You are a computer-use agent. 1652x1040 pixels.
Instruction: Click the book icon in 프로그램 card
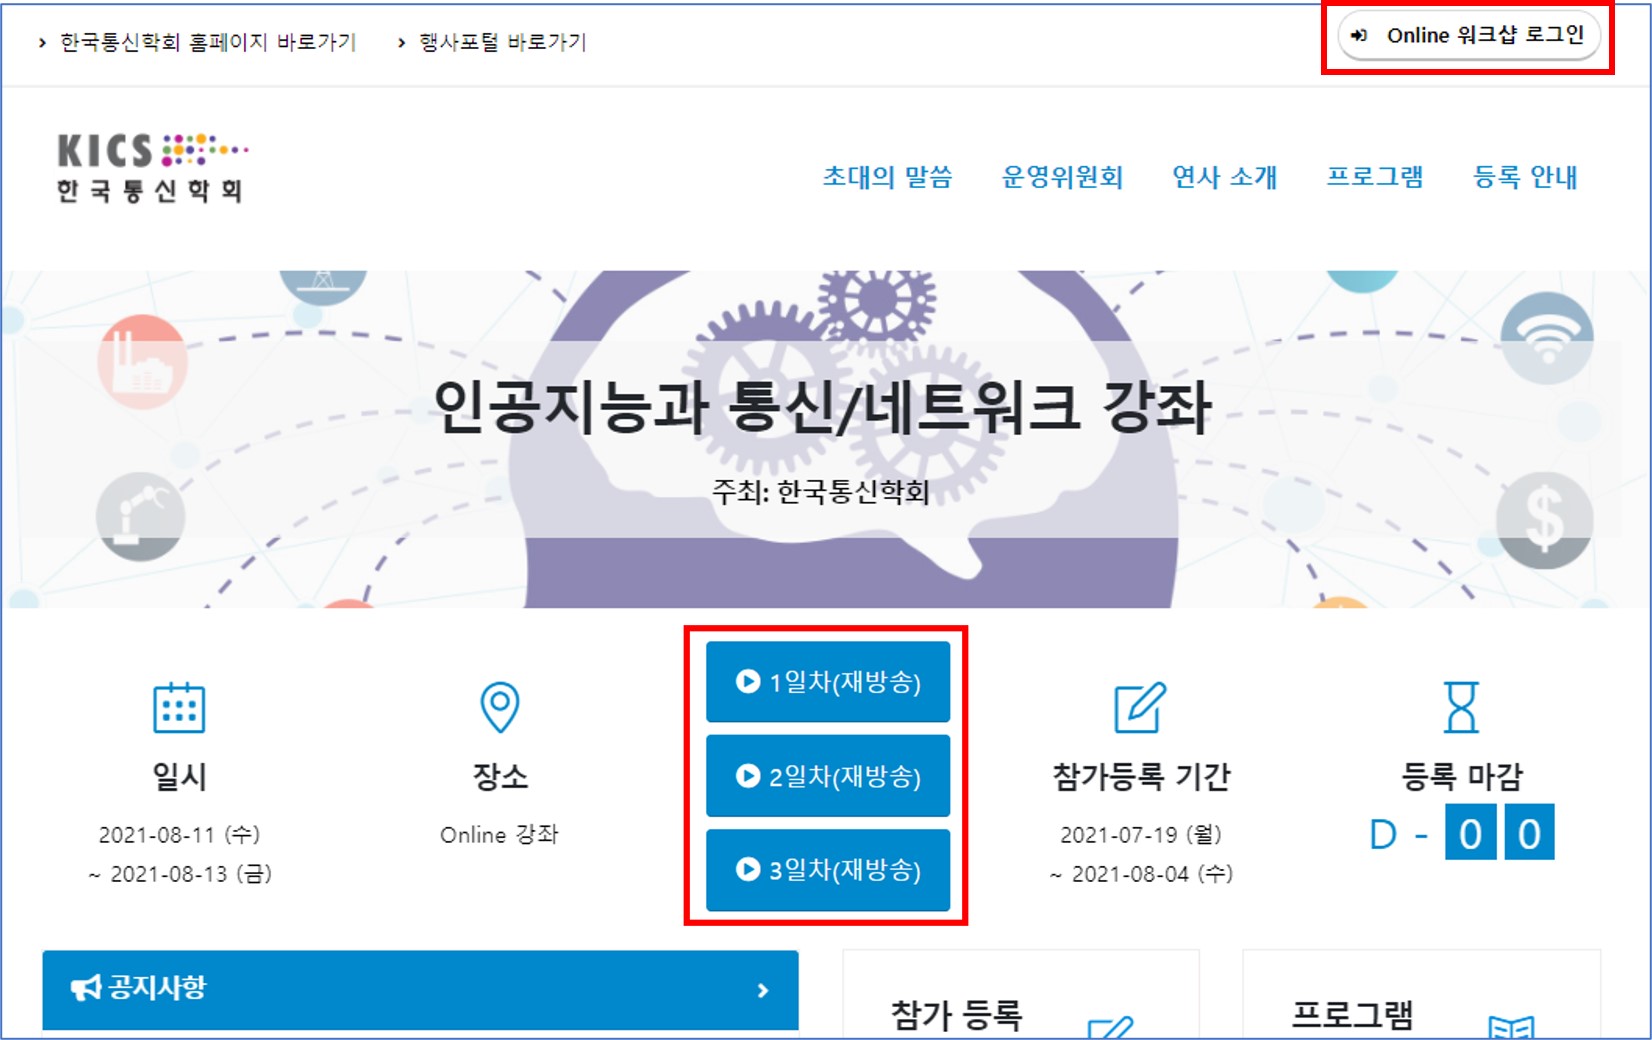(1510, 1028)
